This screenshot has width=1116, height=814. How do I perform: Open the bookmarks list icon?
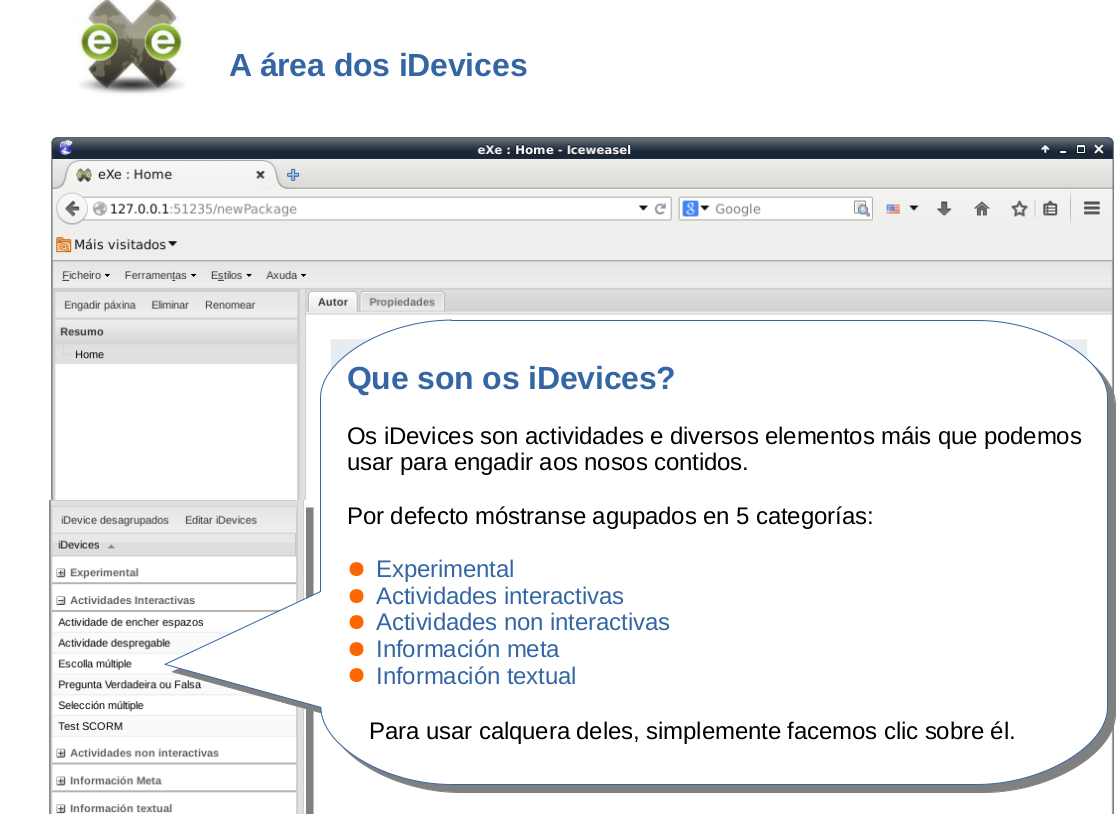pyautogui.click(x=1050, y=209)
